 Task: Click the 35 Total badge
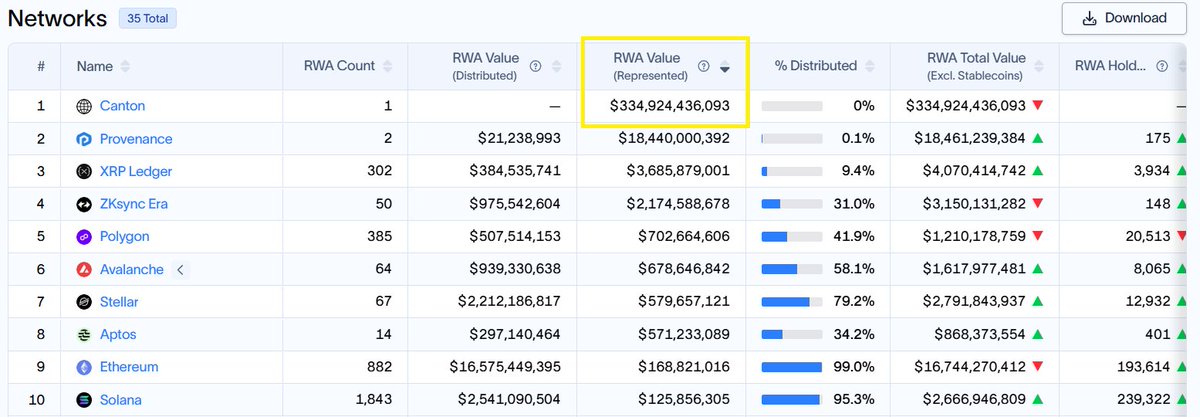click(x=146, y=18)
